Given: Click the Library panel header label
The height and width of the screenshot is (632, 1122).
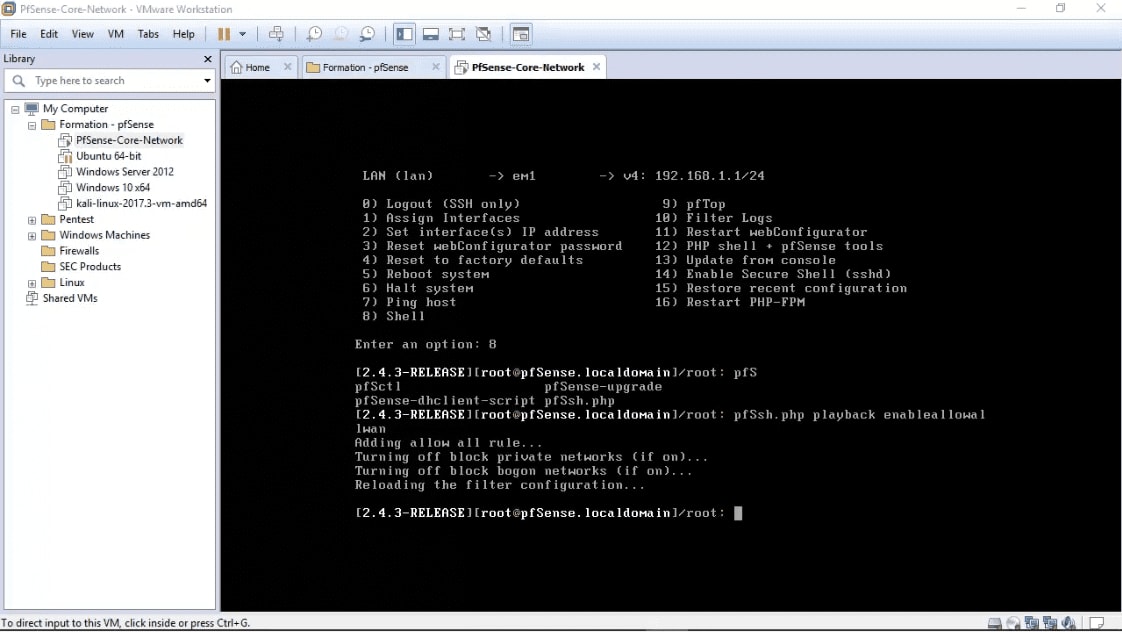Looking at the screenshot, I should (x=19, y=59).
